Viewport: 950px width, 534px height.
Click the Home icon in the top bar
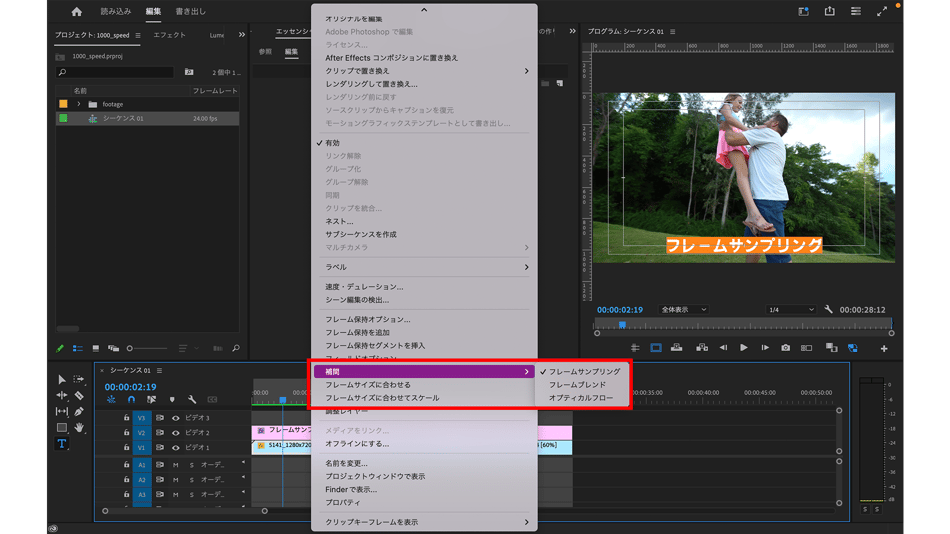[76, 12]
